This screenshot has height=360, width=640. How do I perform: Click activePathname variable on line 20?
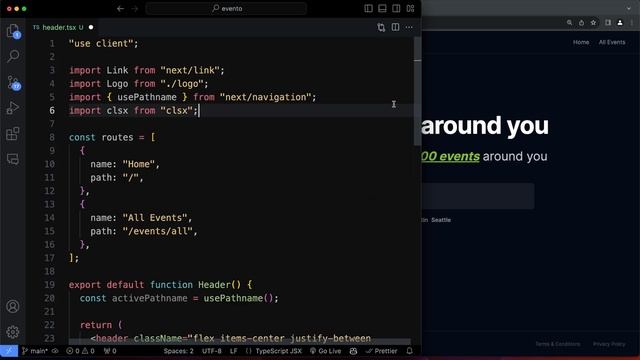pos(150,298)
